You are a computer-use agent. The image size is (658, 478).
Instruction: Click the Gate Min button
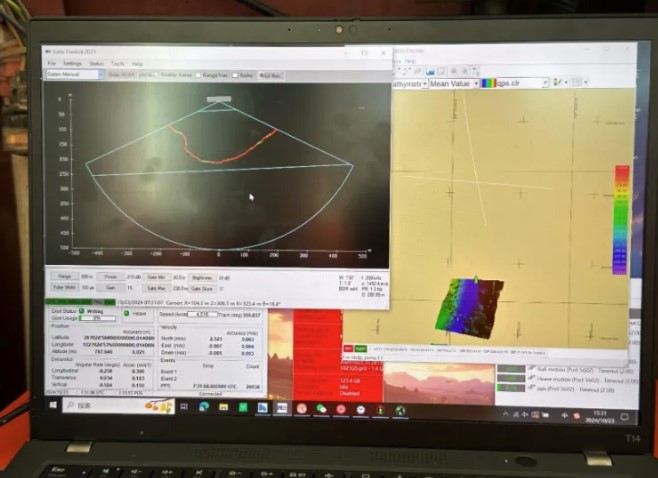coord(157,277)
